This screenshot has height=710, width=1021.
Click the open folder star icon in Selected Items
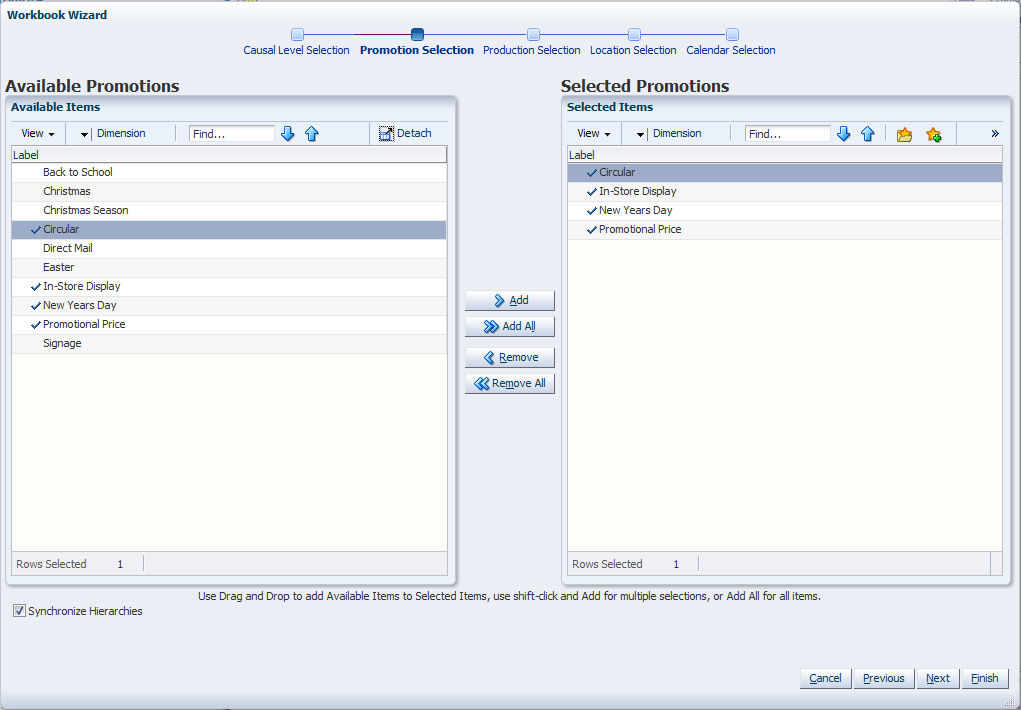[x=904, y=134]
